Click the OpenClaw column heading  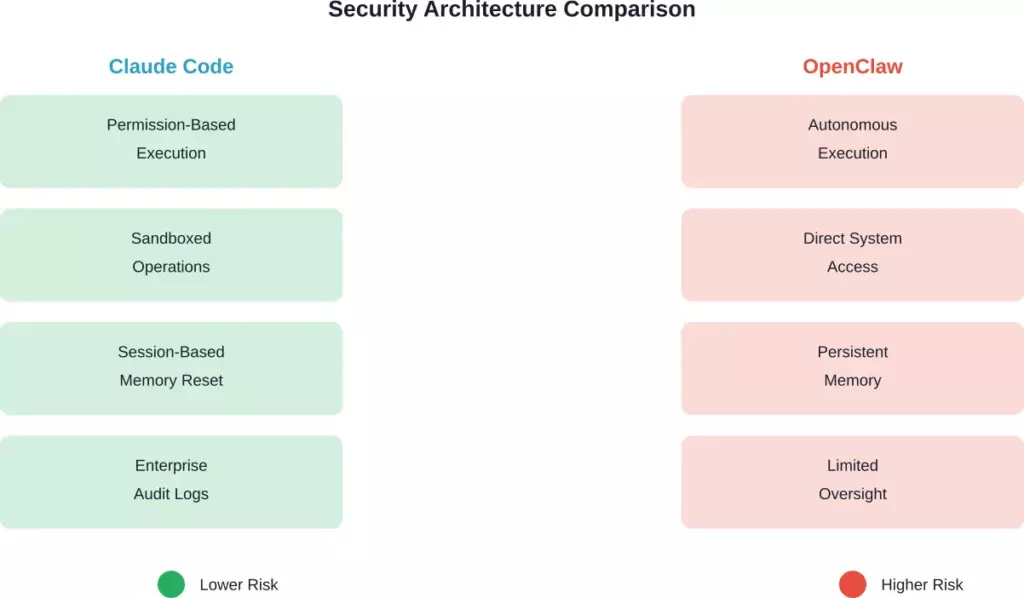point(852,67)
